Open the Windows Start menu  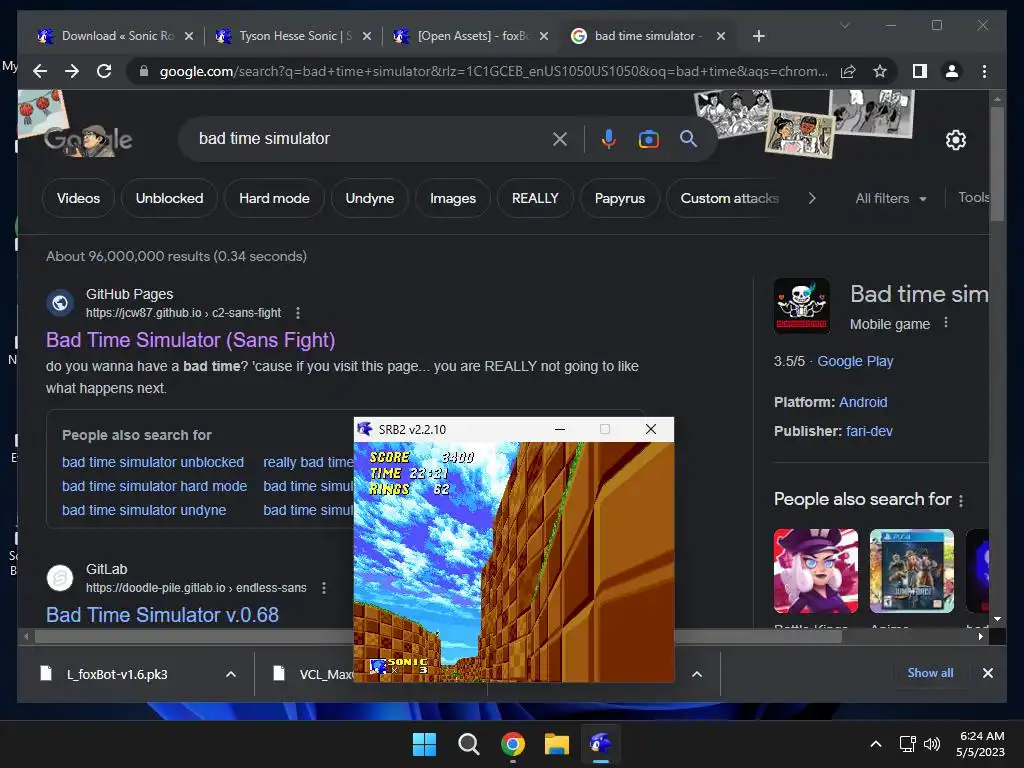coord(424,744)
